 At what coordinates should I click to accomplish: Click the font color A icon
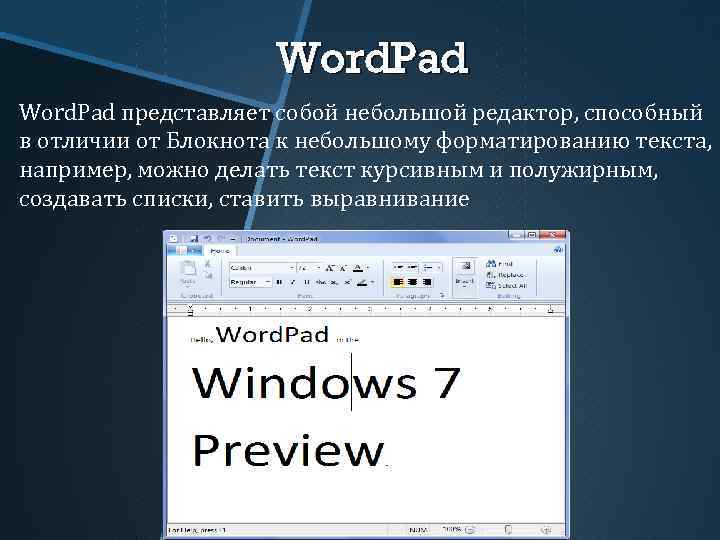tap(358, 268)
